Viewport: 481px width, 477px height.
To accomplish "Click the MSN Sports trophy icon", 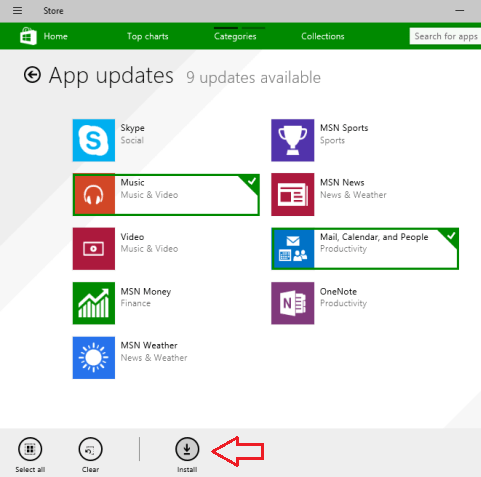I will (x=293, y=140).
